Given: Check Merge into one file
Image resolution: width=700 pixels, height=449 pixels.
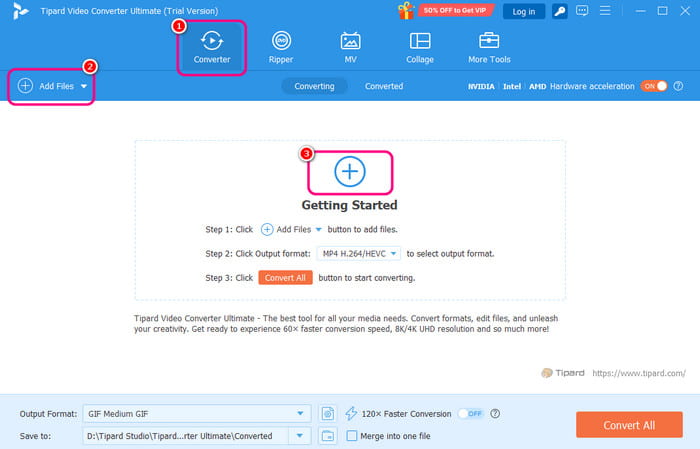Looking at the screenshot, I should pos(351,435).
